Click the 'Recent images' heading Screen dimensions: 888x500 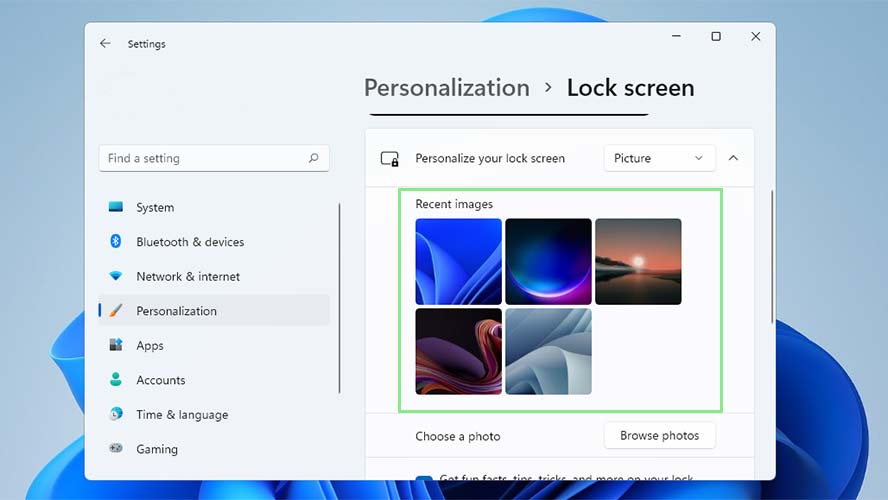pyautogui.click(x=454, y=204)
